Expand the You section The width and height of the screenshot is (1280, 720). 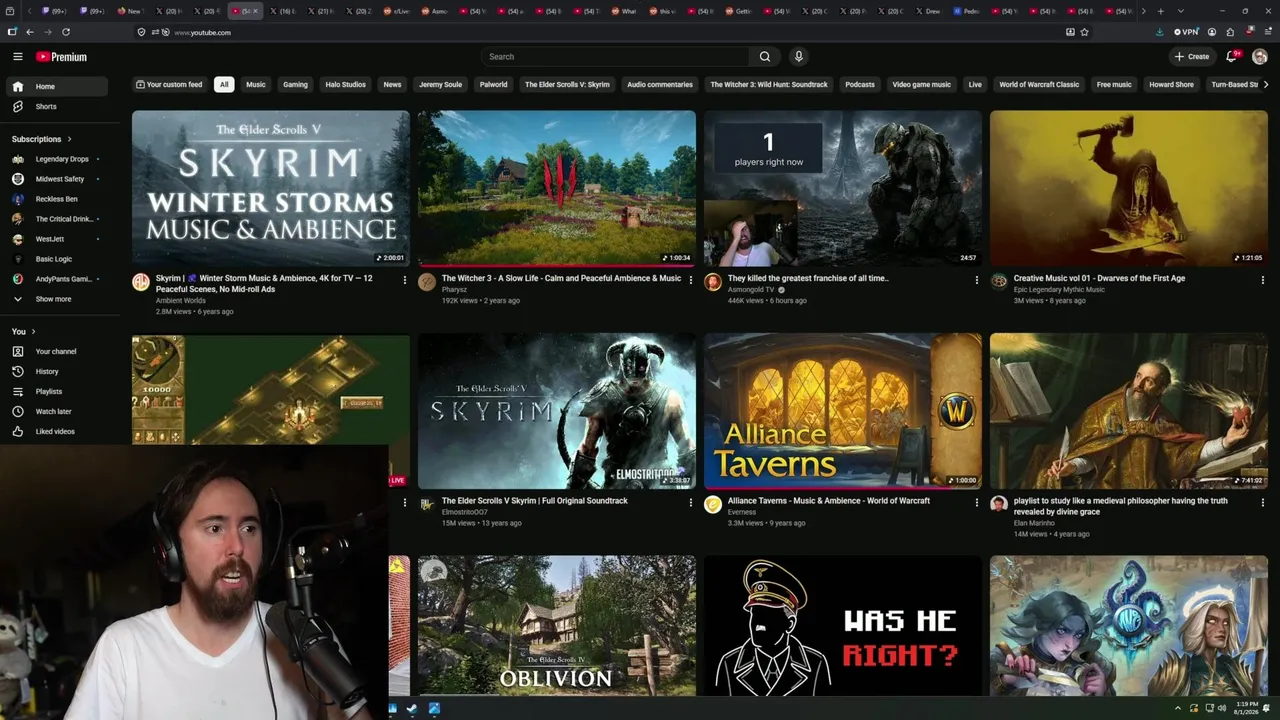(x=24, y=331)
